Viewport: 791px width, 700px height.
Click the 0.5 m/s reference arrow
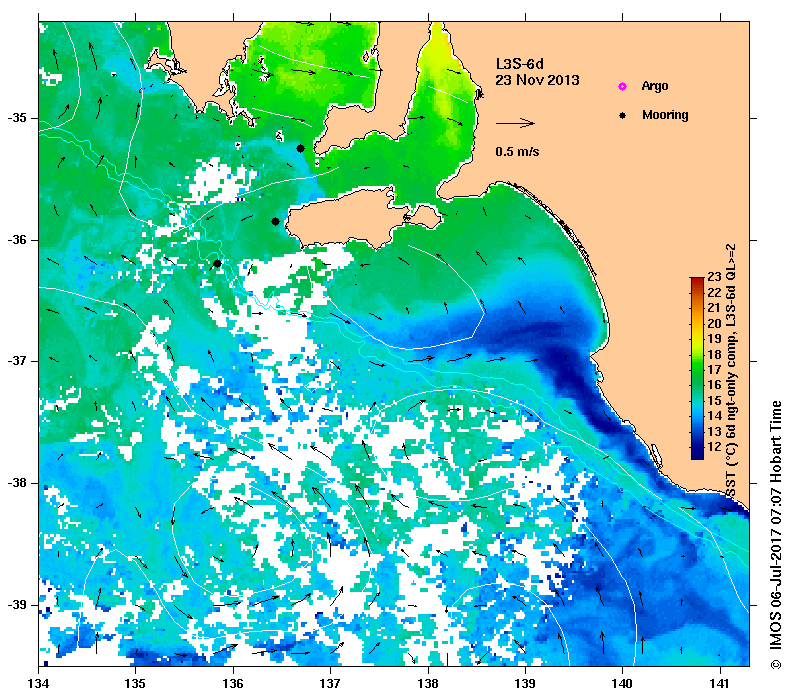515,123
